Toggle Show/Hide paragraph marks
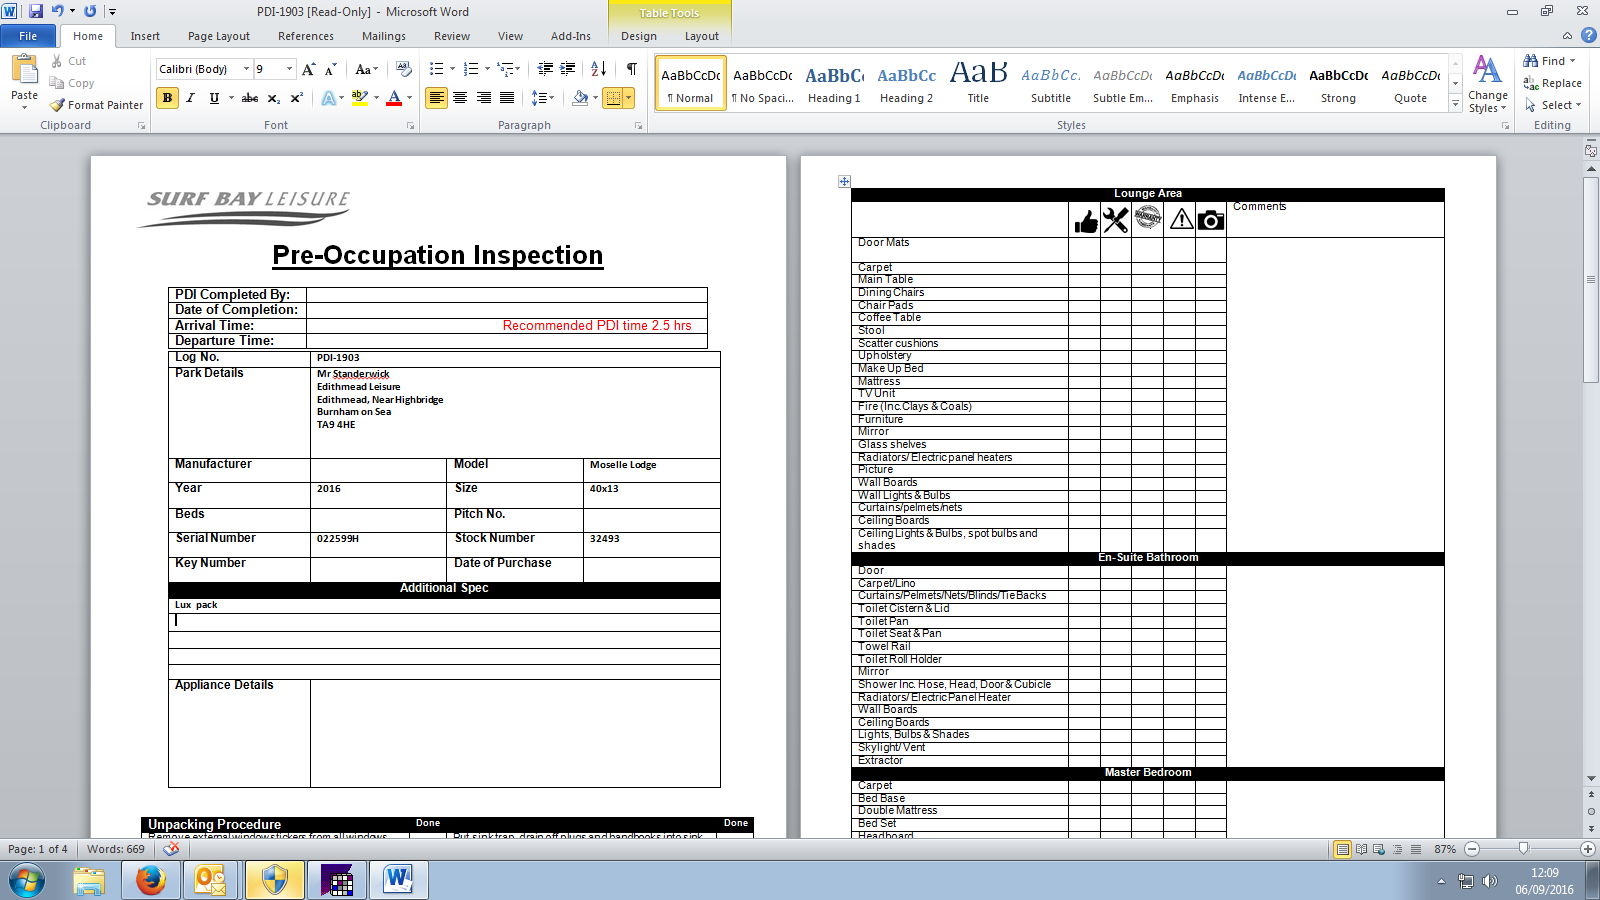 pos(632,69)
